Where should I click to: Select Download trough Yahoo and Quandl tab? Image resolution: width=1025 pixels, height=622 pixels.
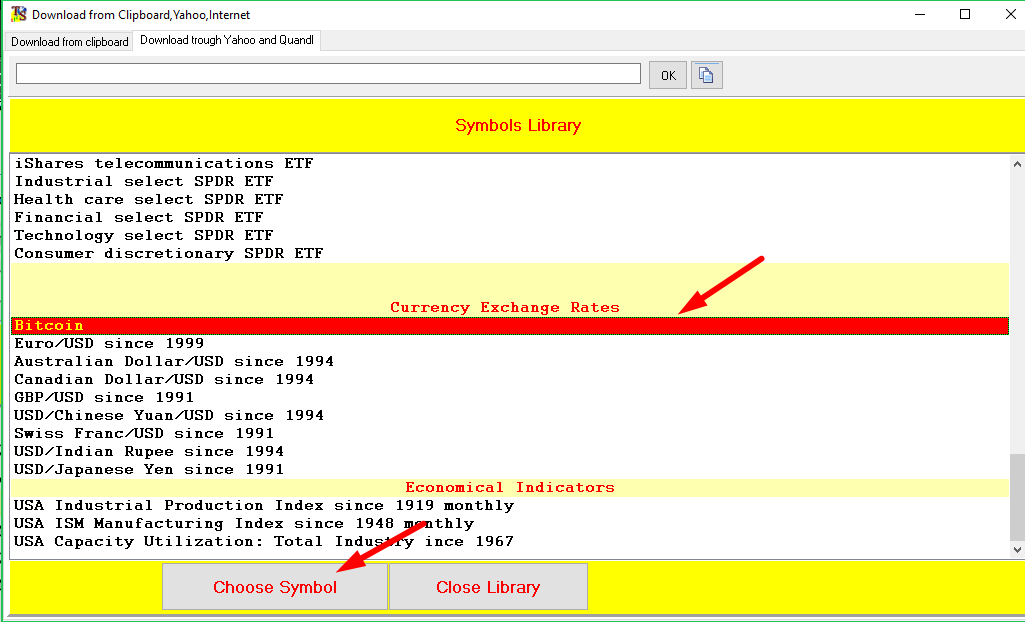(x=227, y=41)
